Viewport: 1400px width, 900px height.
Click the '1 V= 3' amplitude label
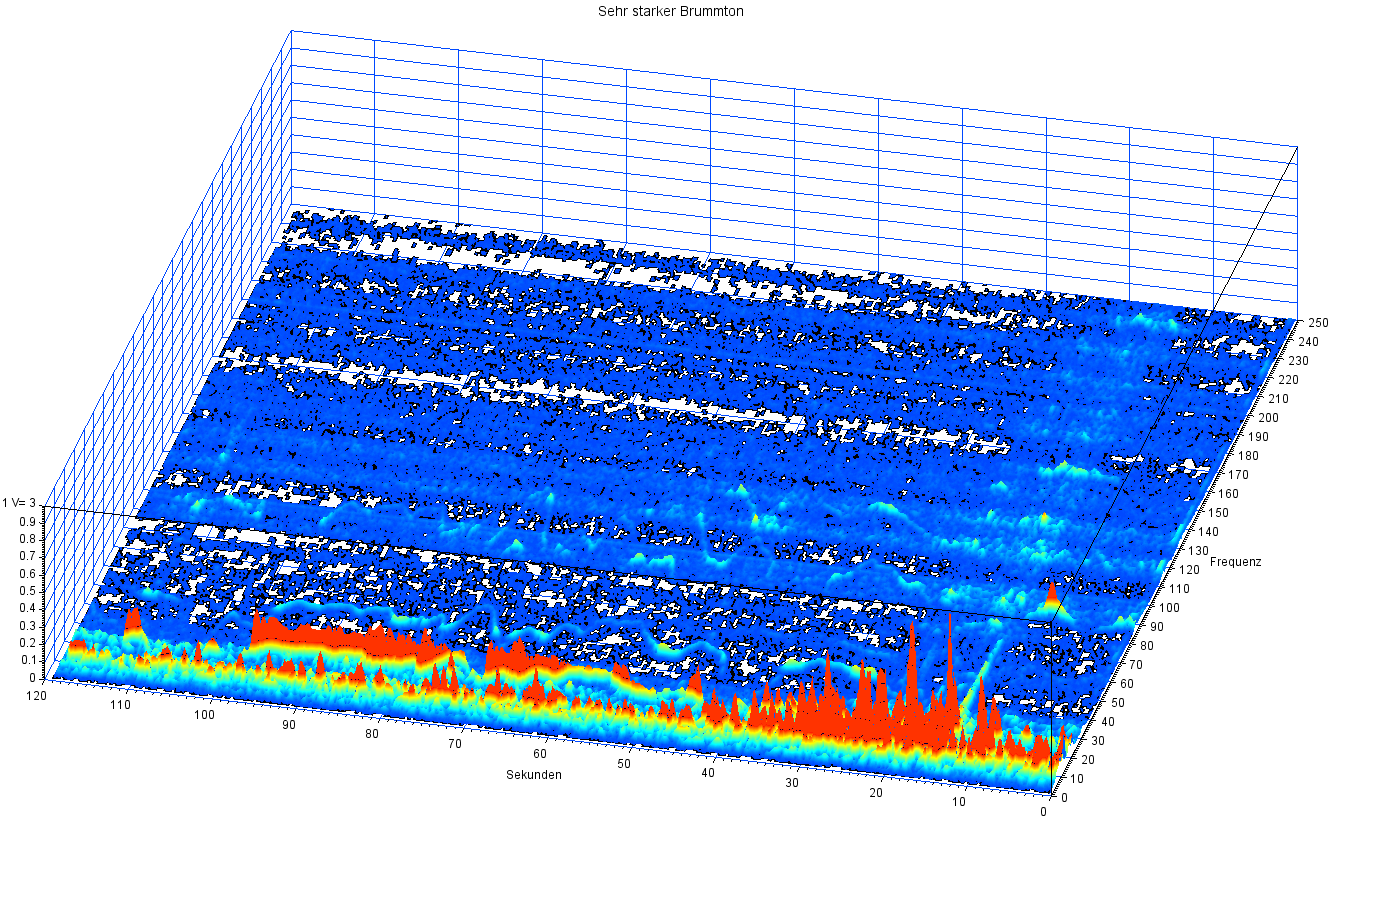click(19, 503)
